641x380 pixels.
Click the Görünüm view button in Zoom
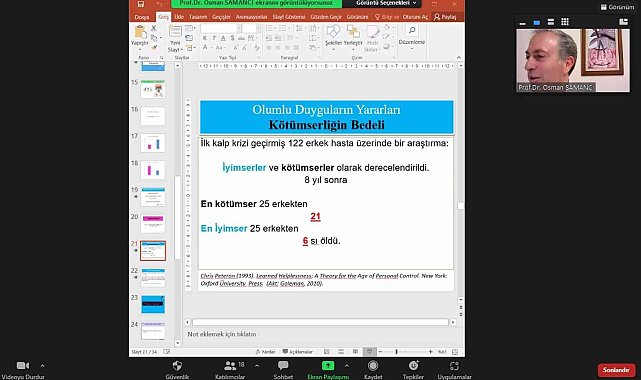point(617,7)
